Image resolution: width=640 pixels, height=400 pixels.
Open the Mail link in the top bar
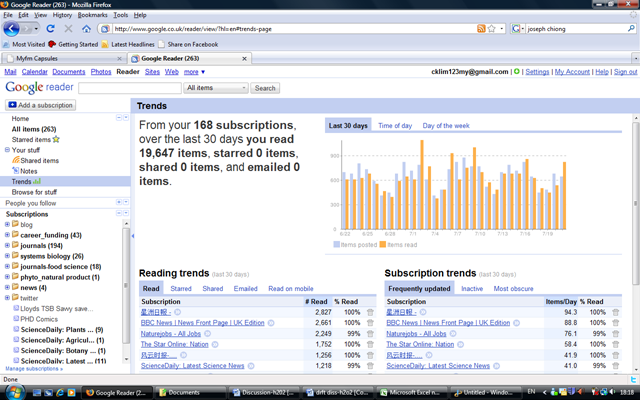(10, 72)
